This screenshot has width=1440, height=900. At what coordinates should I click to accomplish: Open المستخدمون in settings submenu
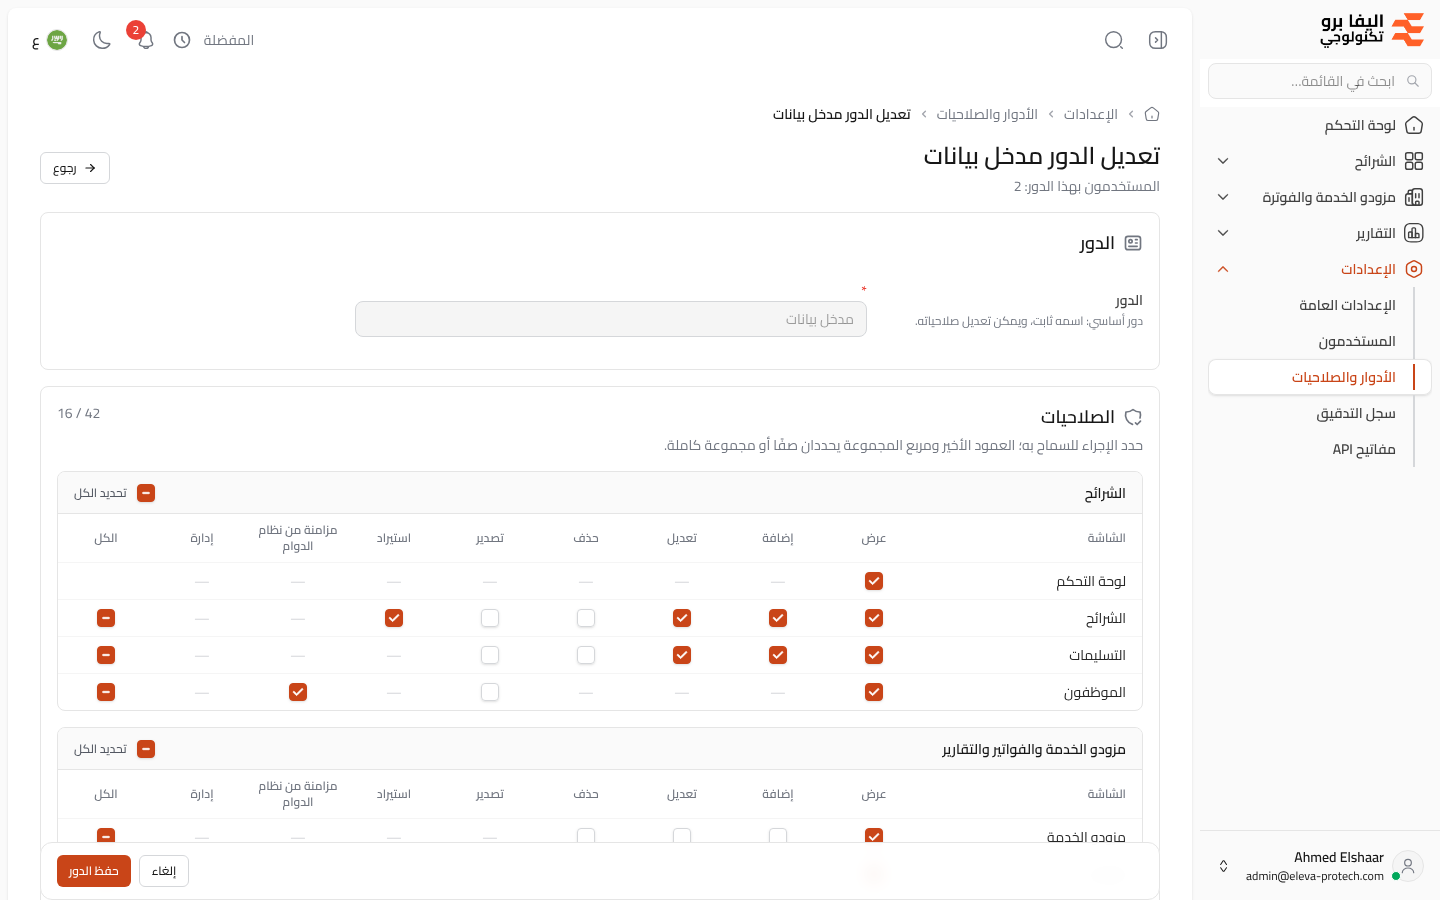pos(1357,341)
